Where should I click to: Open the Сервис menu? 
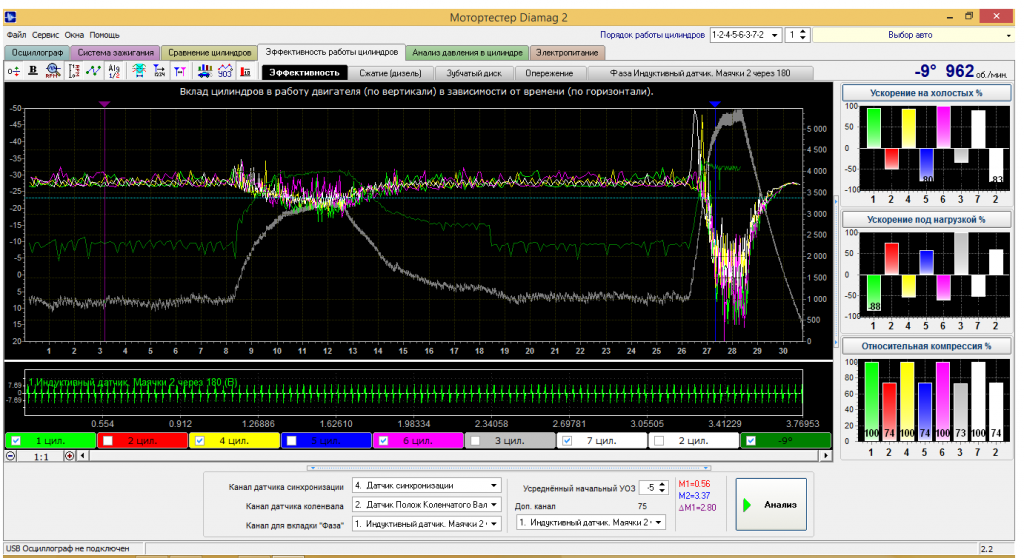coord(46,35)
